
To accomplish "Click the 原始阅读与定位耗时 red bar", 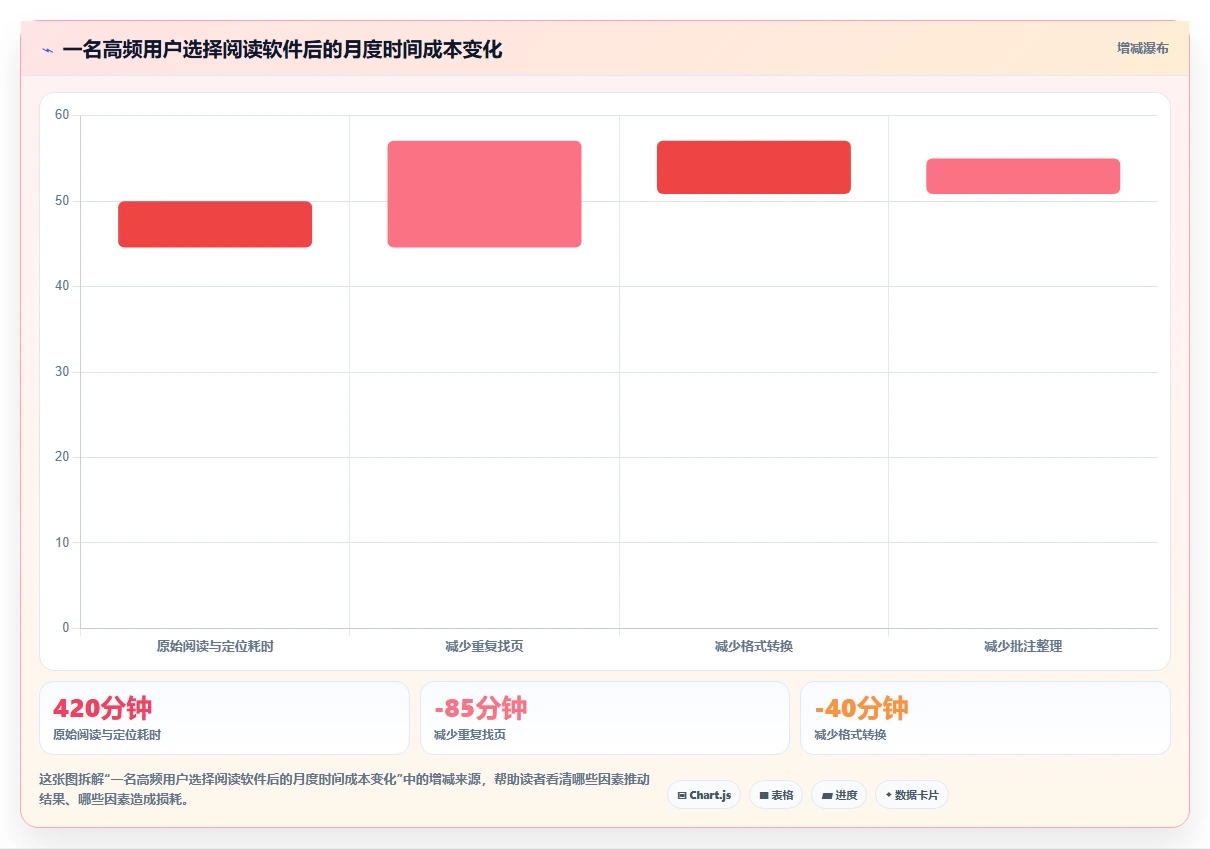I will click(215, 224).
